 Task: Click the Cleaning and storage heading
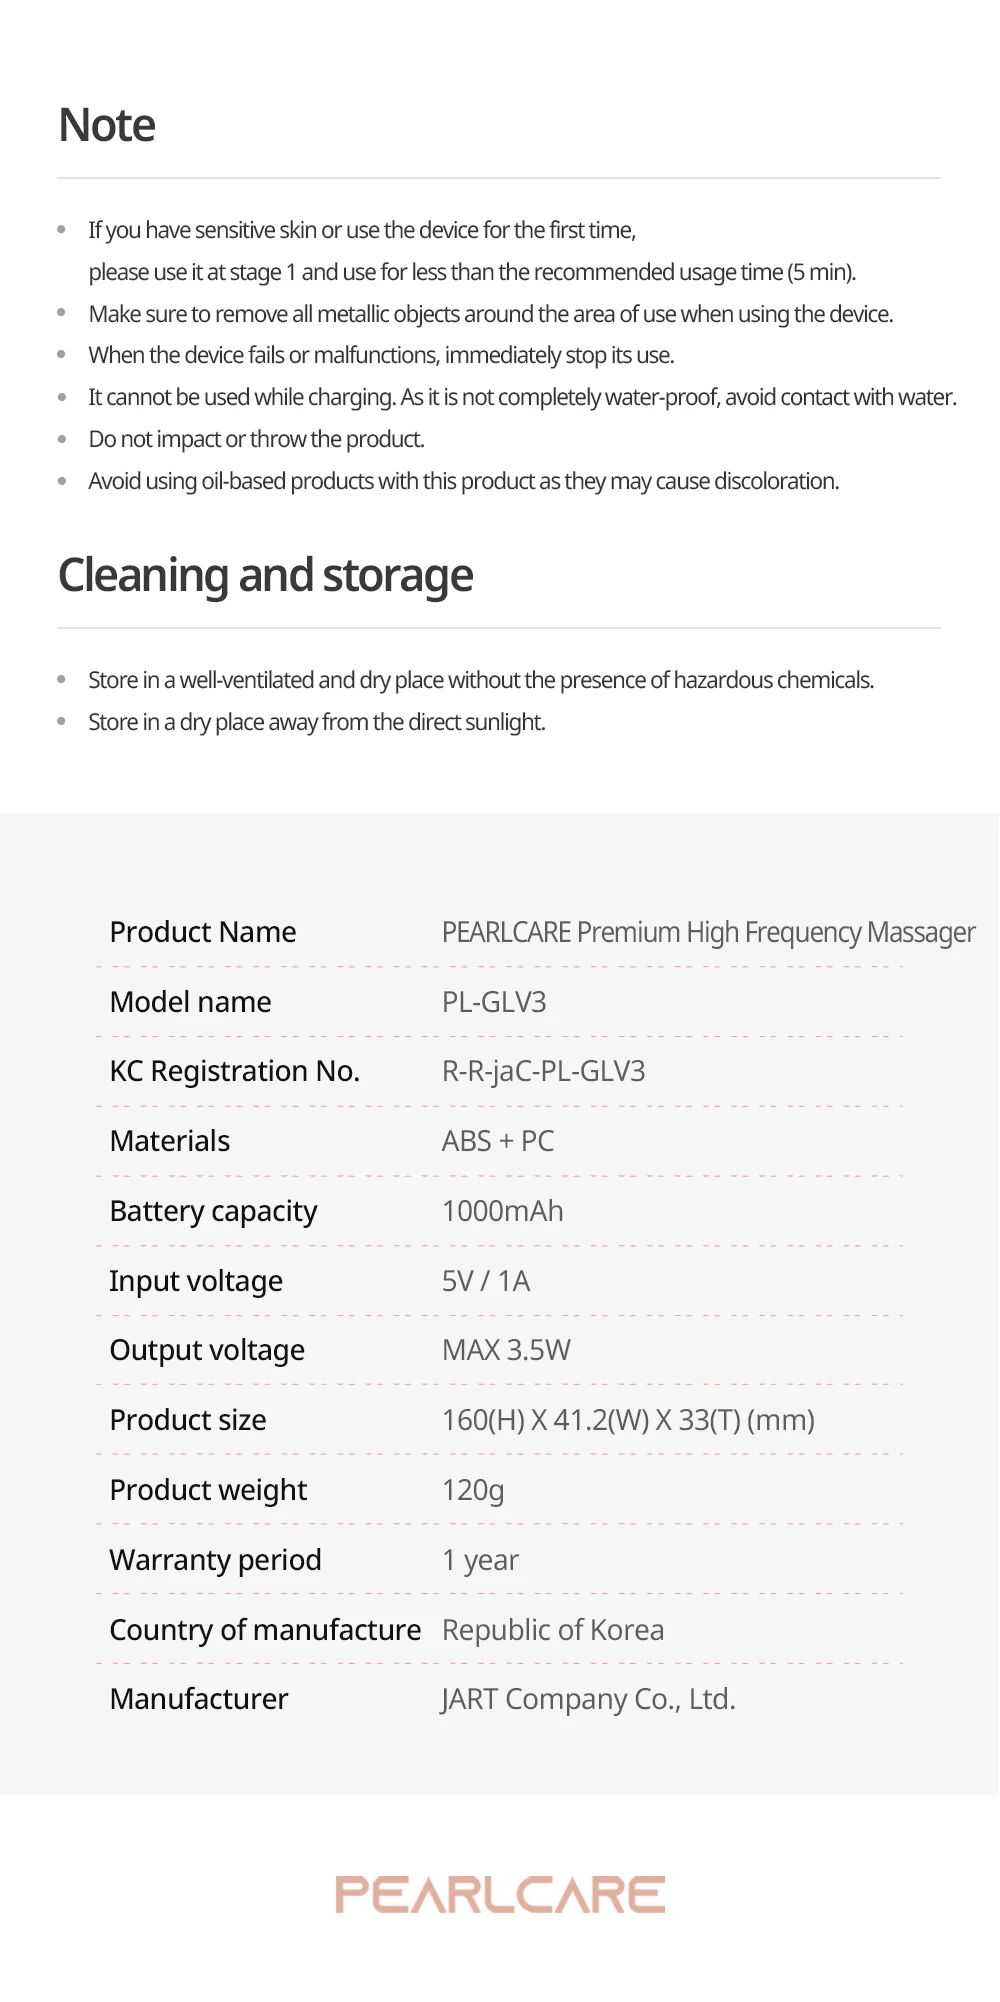(x=265, y=576)
